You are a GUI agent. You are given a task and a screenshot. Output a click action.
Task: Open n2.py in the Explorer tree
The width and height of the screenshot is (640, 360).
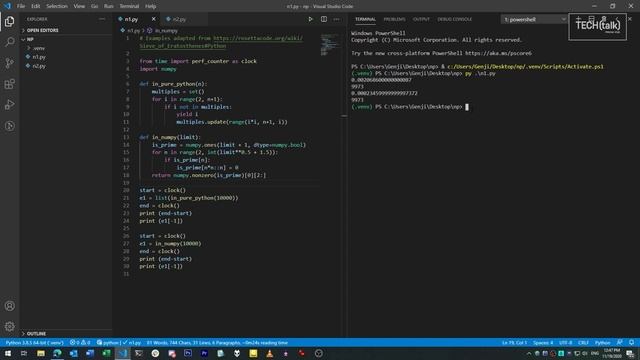pyautogui.click(x=39, y=66)
